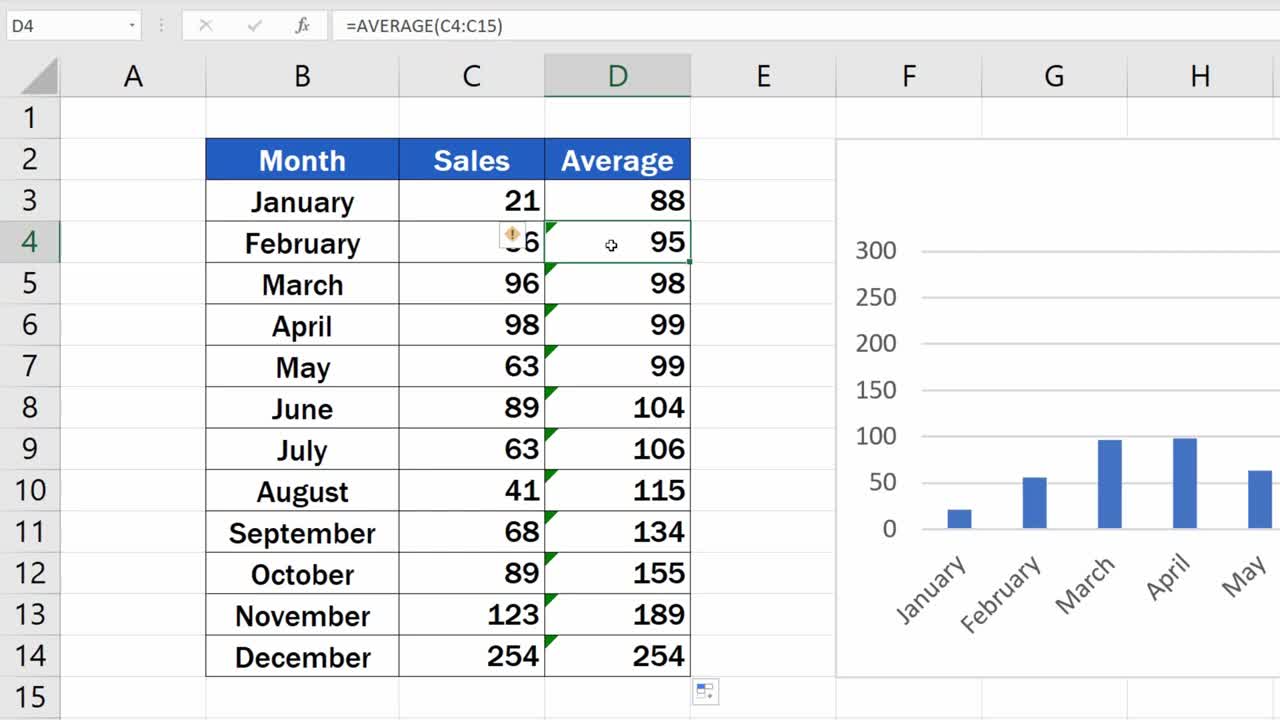Click the April bar in the chart
The width and height of the screenshot is (1280, 720).
tap(1184, 483)
